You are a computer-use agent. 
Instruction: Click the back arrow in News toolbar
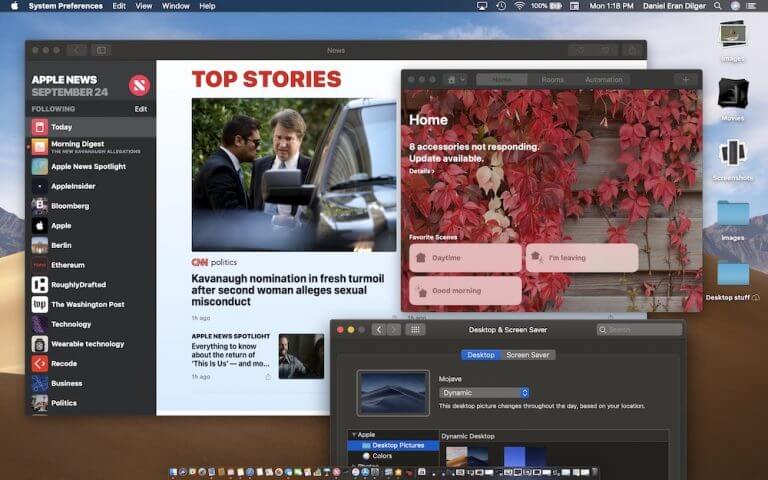pyautogui.click(x=76, y=50)
